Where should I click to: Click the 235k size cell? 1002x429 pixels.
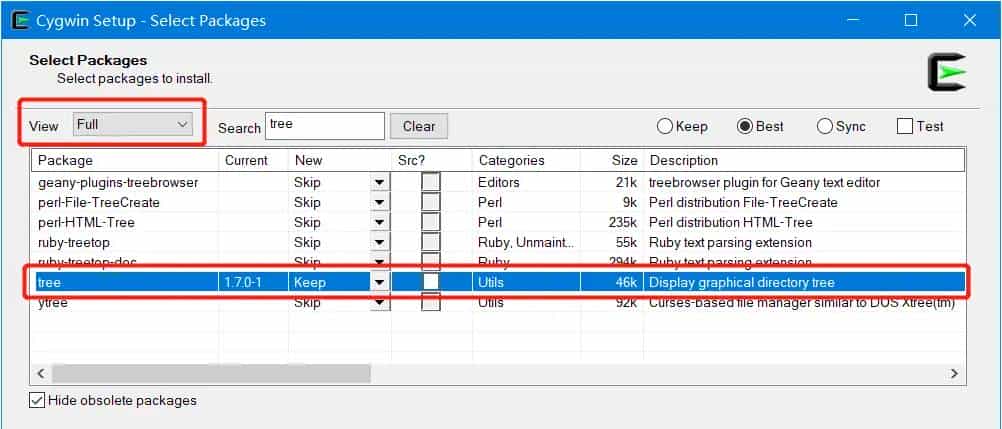pos(623,222)
